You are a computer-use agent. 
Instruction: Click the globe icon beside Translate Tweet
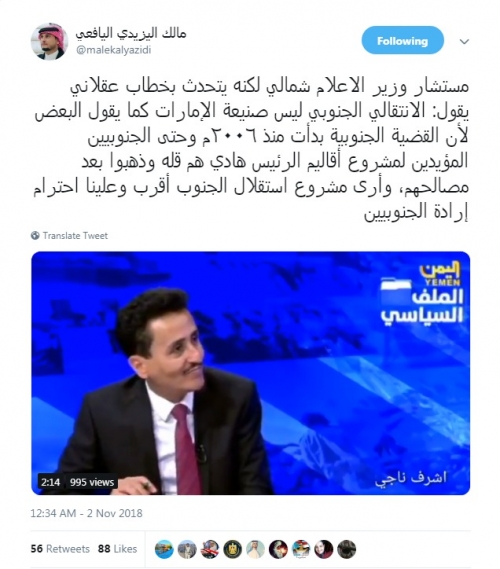[35, 236]
